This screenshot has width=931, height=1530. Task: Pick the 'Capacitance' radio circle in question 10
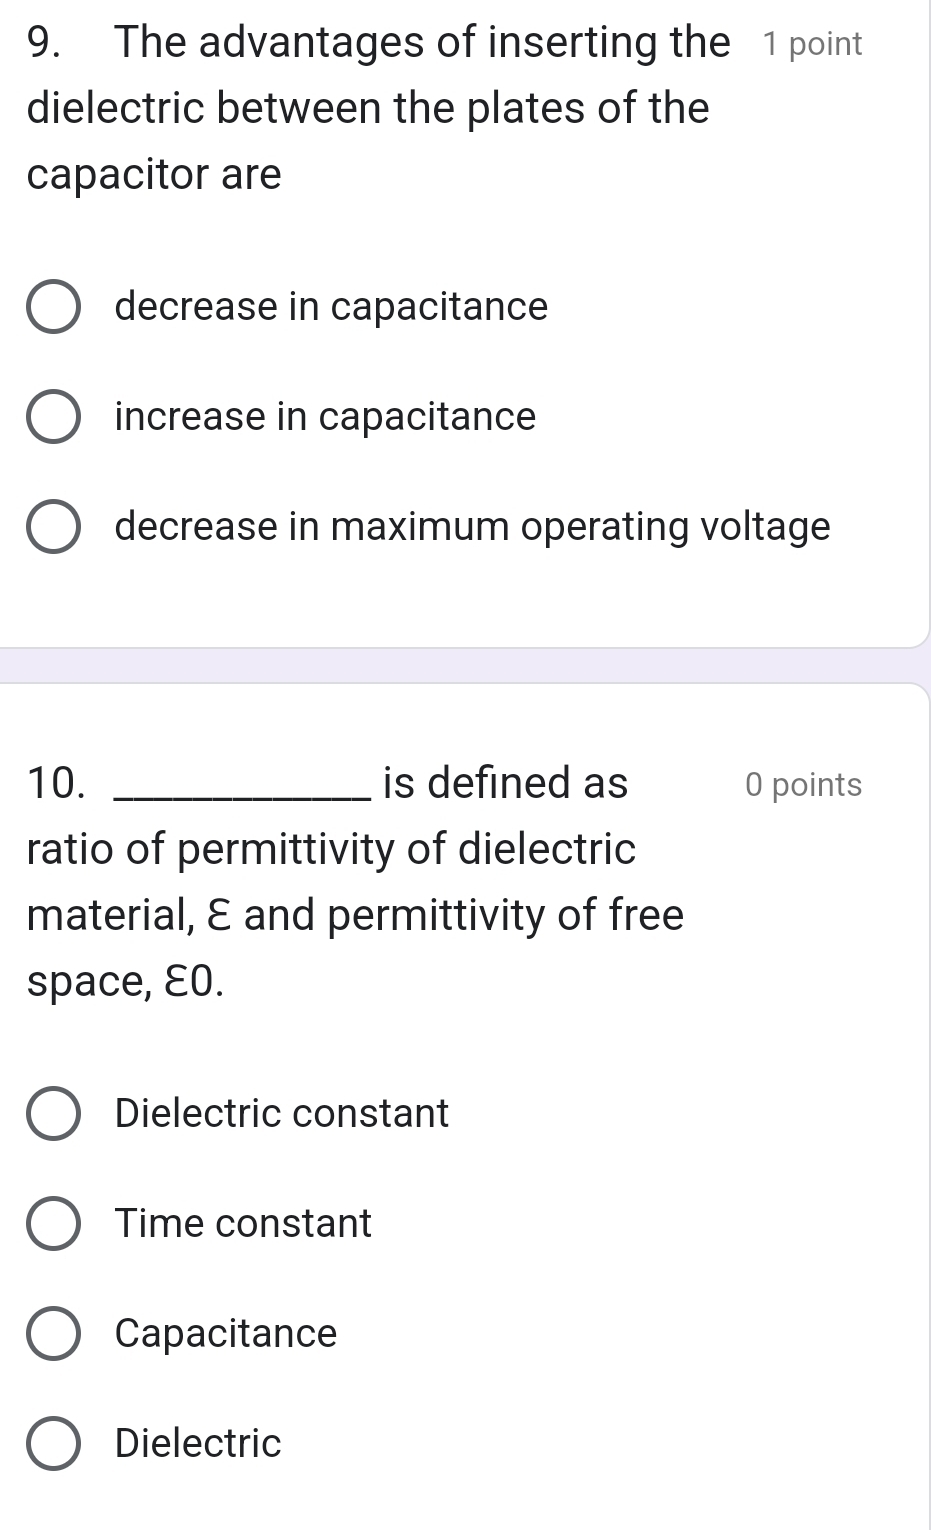[52, 1334]
